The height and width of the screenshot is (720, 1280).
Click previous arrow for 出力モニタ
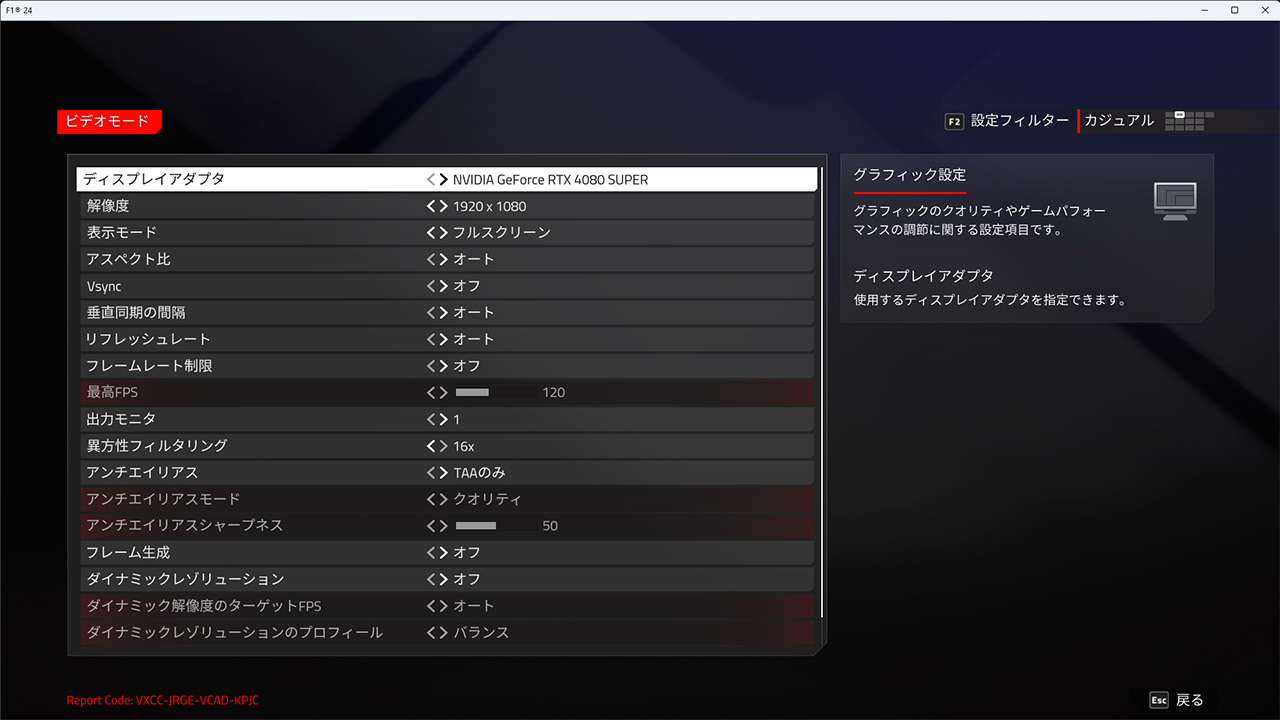coord(431,419)
